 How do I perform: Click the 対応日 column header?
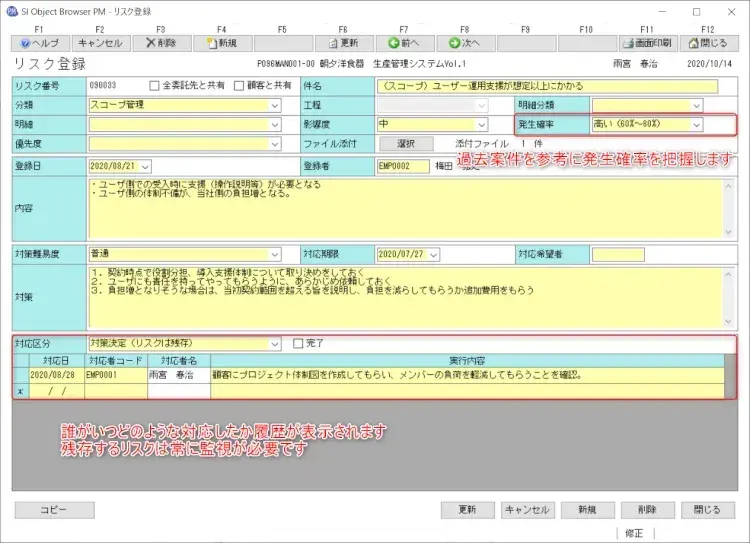[56, 361]
